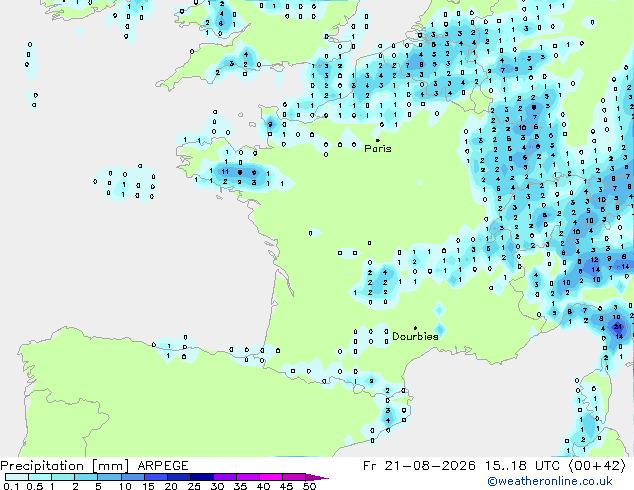Image resolution: width=634 pixels, height=490 pixels.
Task: Pick the 35 to 40 legend swatch
Action: click(248, 477)
